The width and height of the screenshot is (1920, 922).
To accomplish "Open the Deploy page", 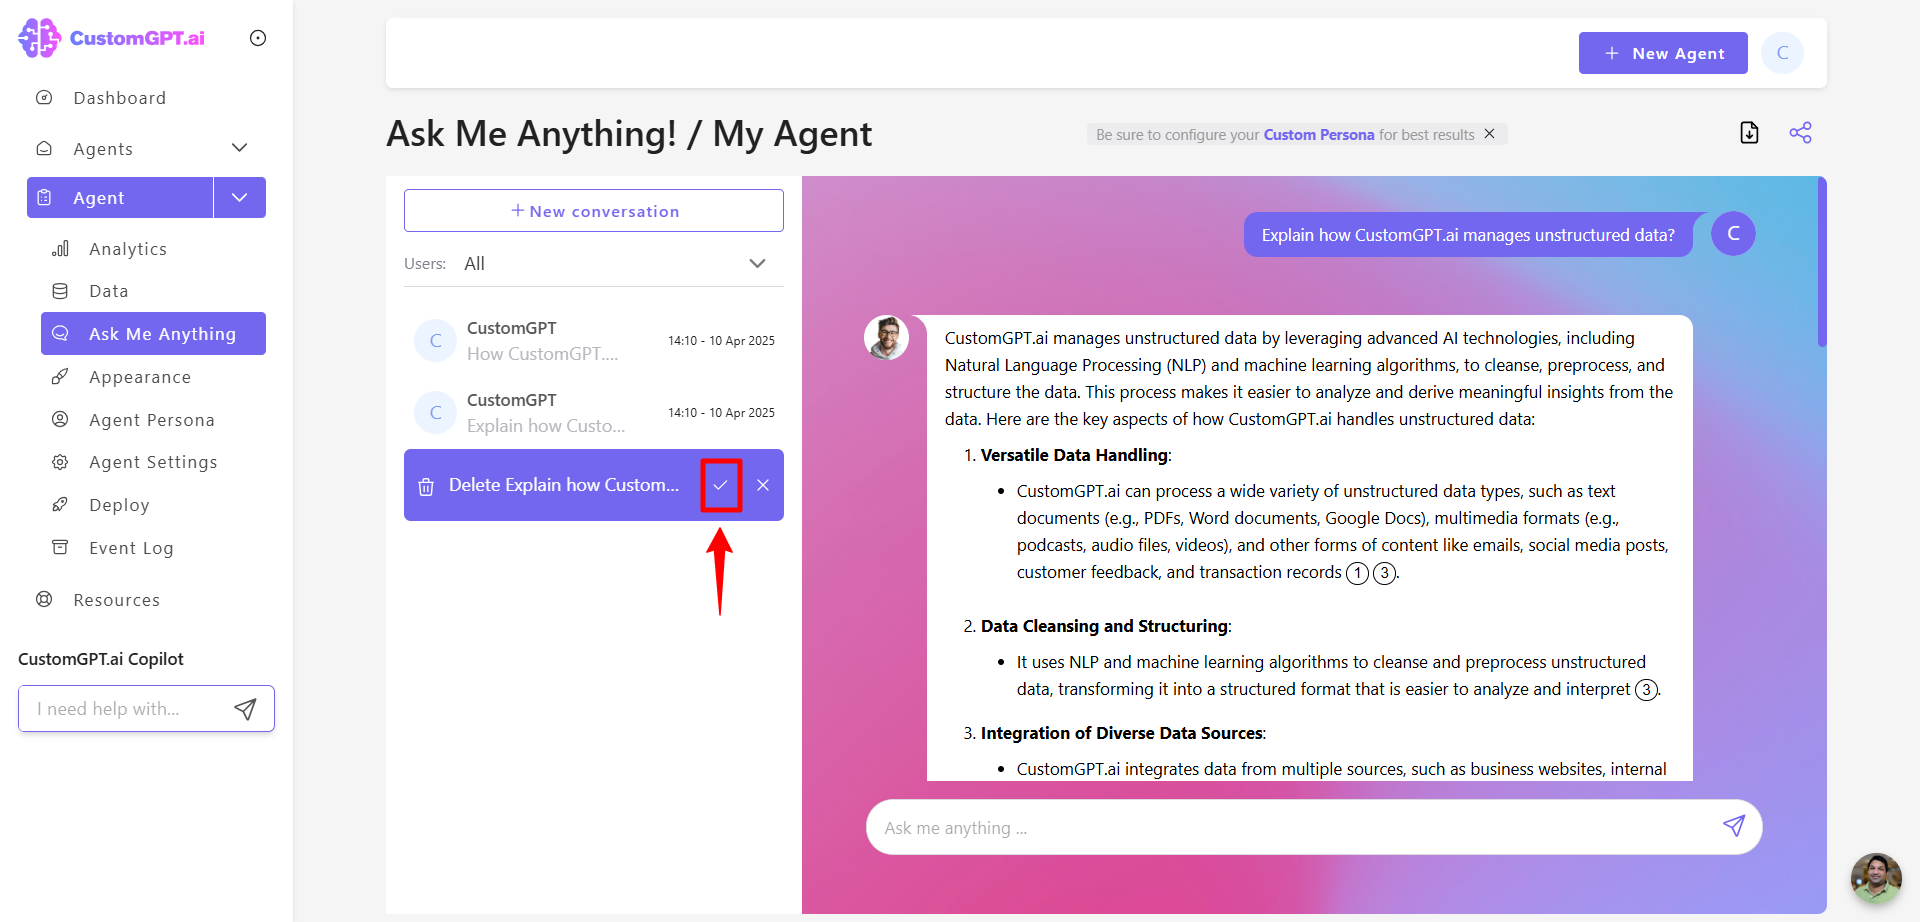I will 119,505.
